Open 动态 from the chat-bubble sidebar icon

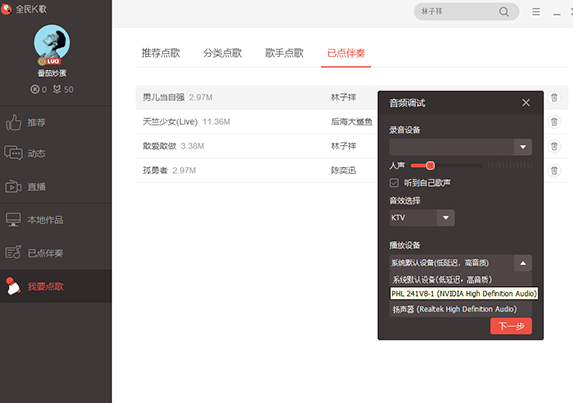(13, 153)
